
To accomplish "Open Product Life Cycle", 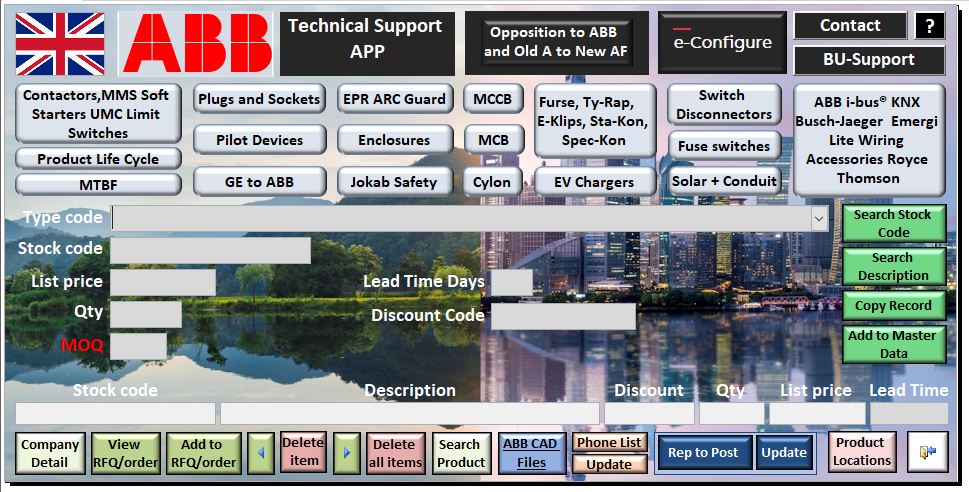I will (98, 159).
